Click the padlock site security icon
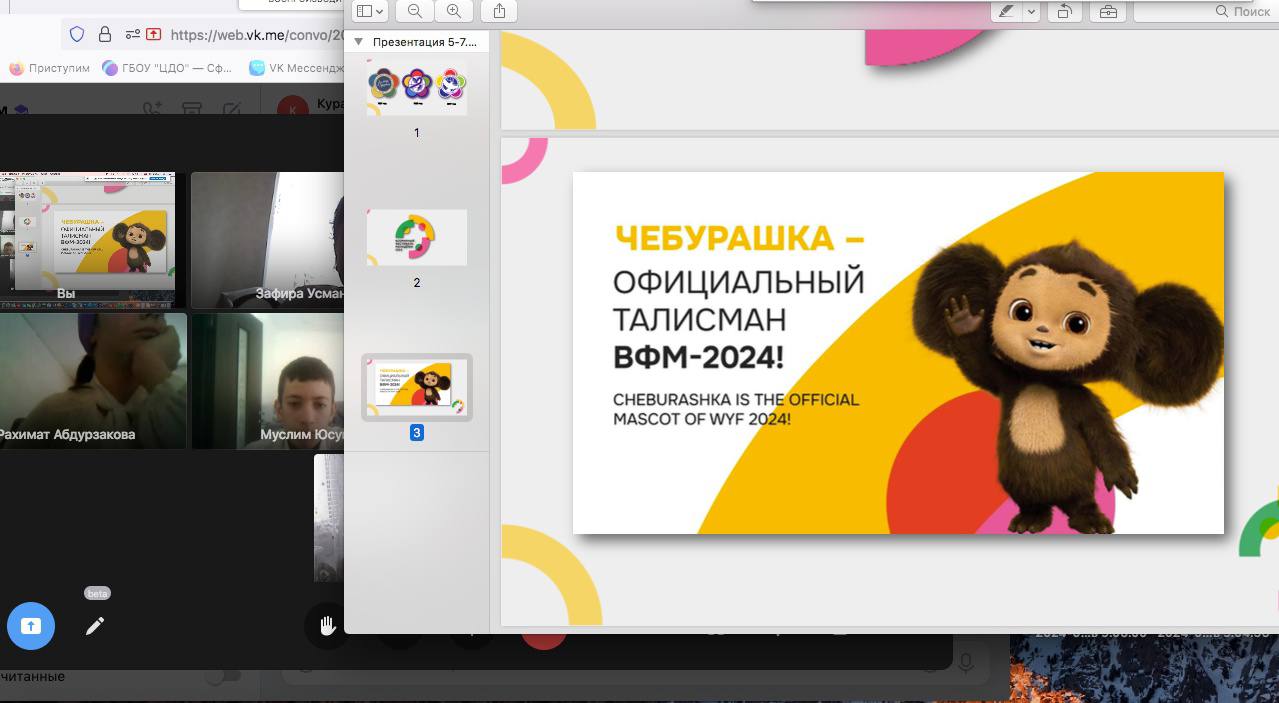1279x703 pixels. pos(105,34)
